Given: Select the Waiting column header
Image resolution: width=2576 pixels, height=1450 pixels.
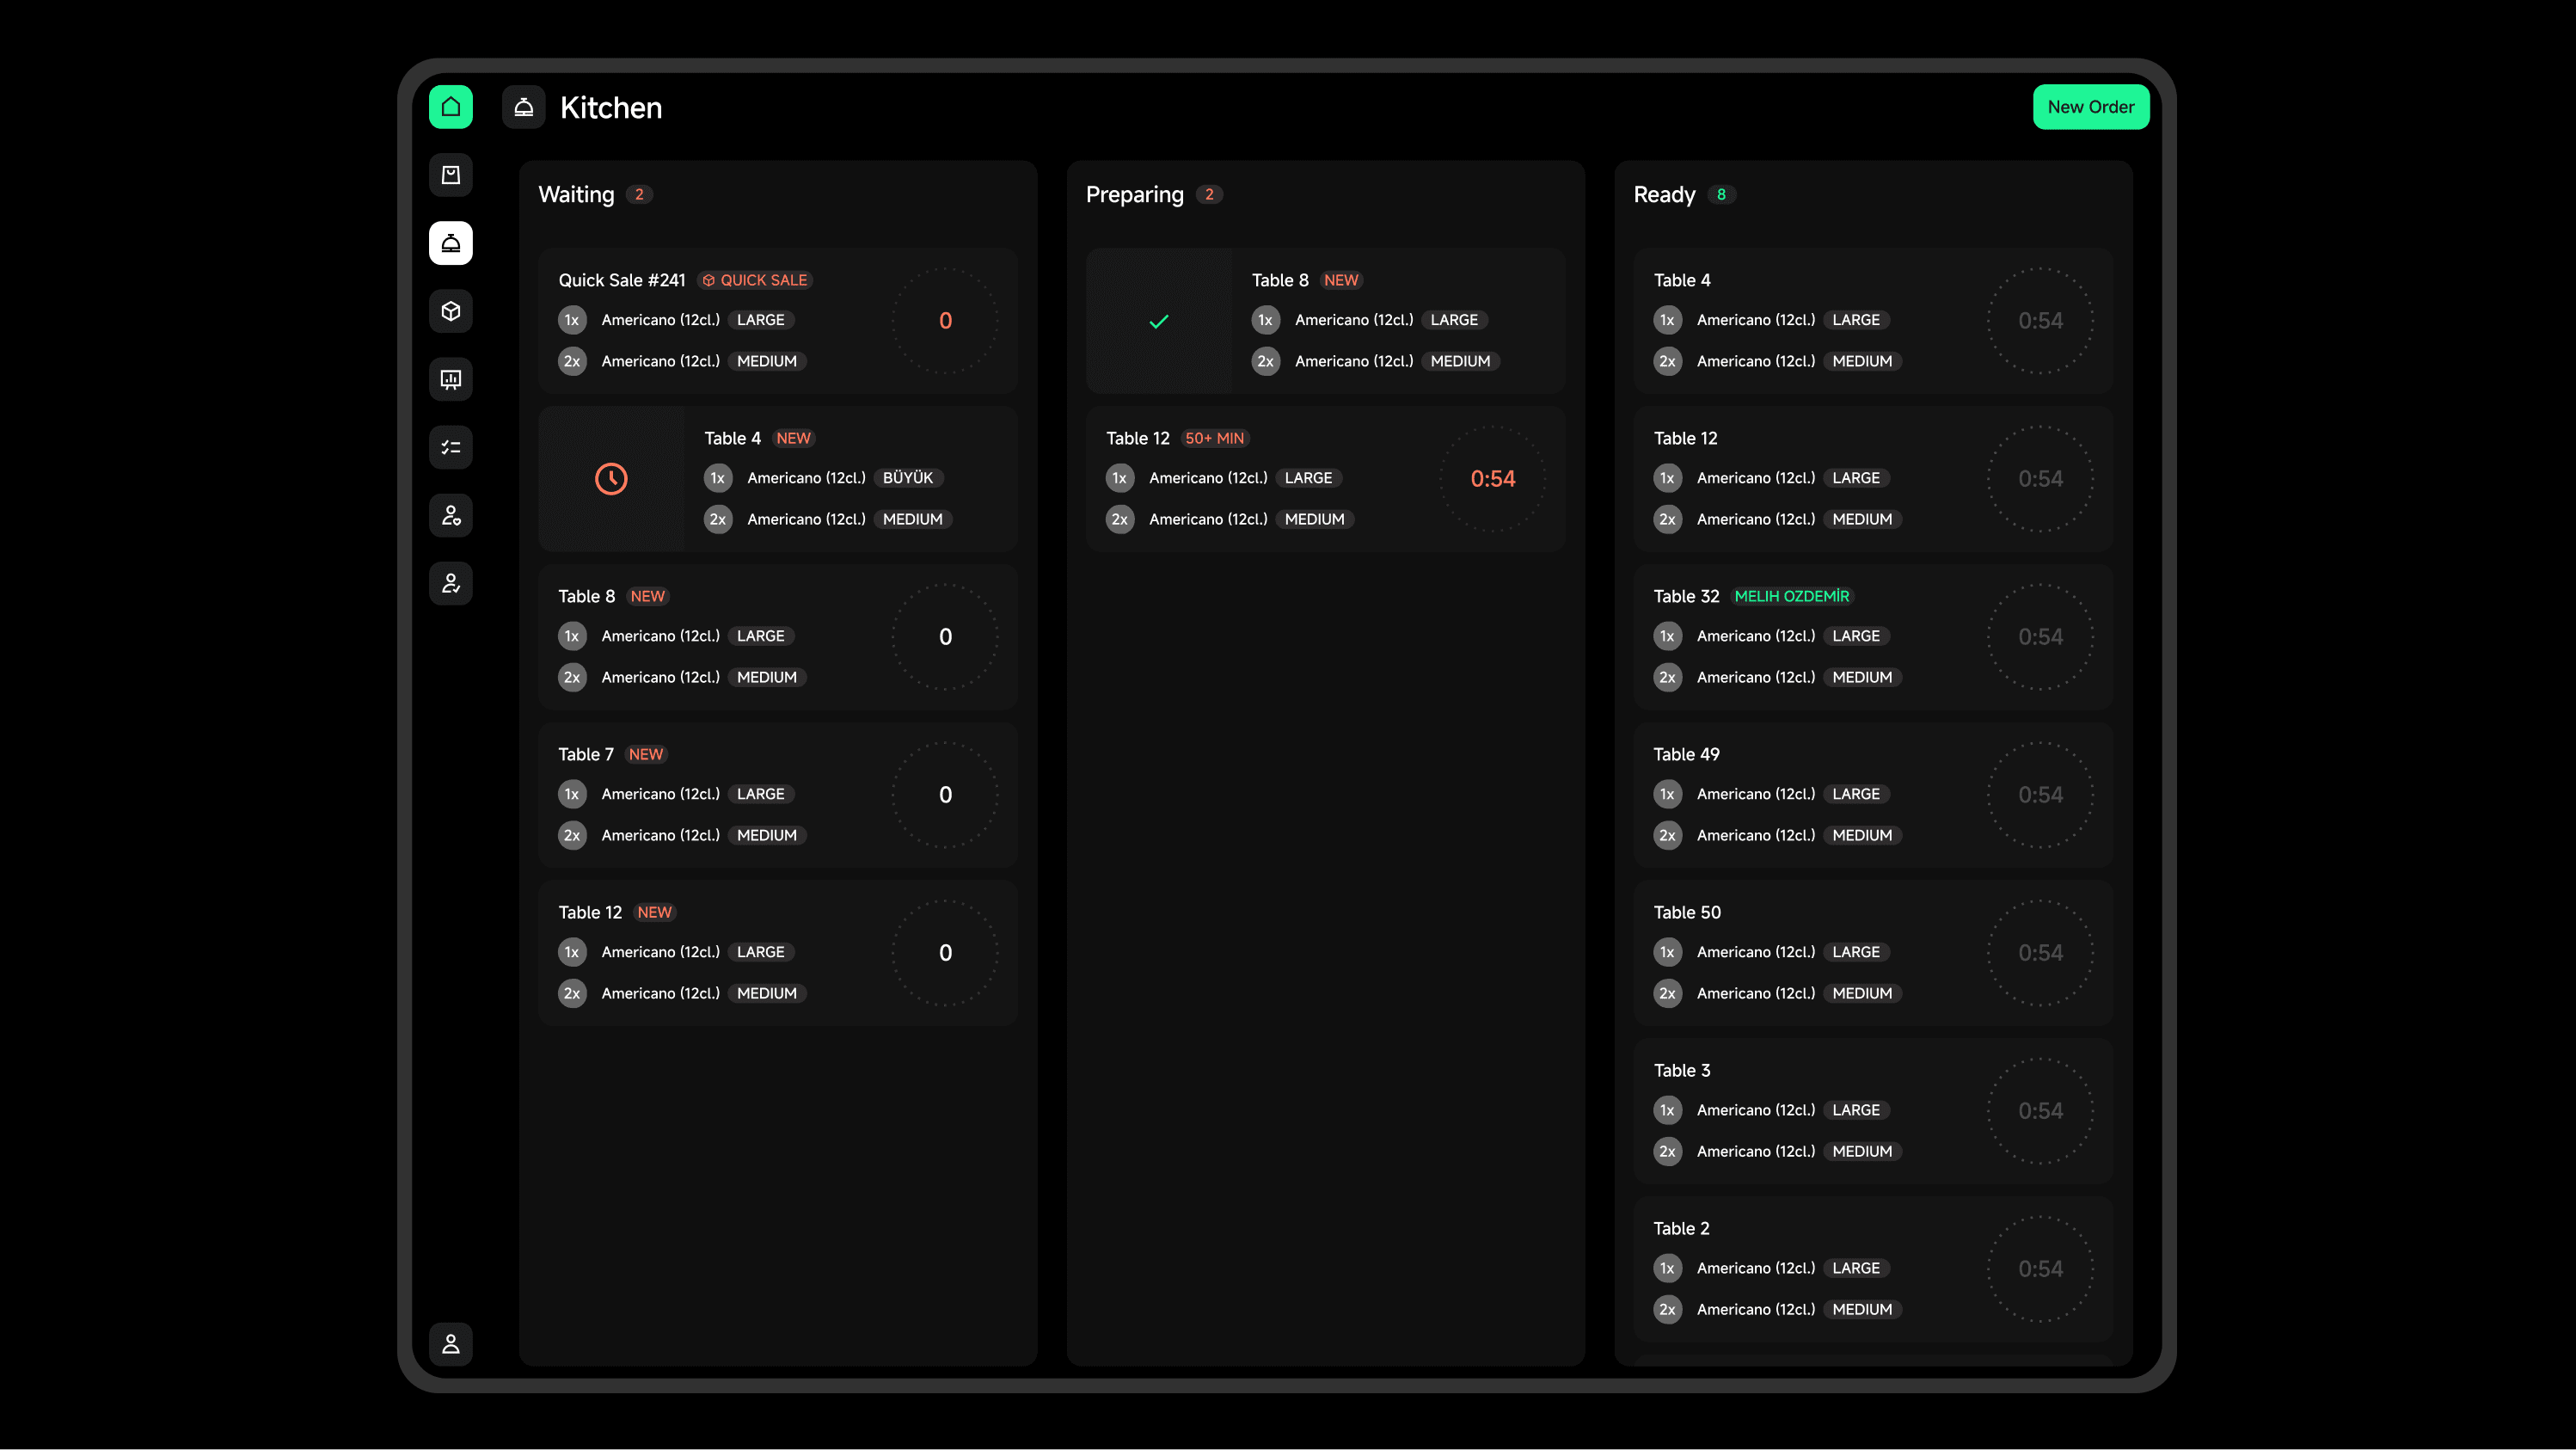Looking at the screenshot, I should pos(576,194).
